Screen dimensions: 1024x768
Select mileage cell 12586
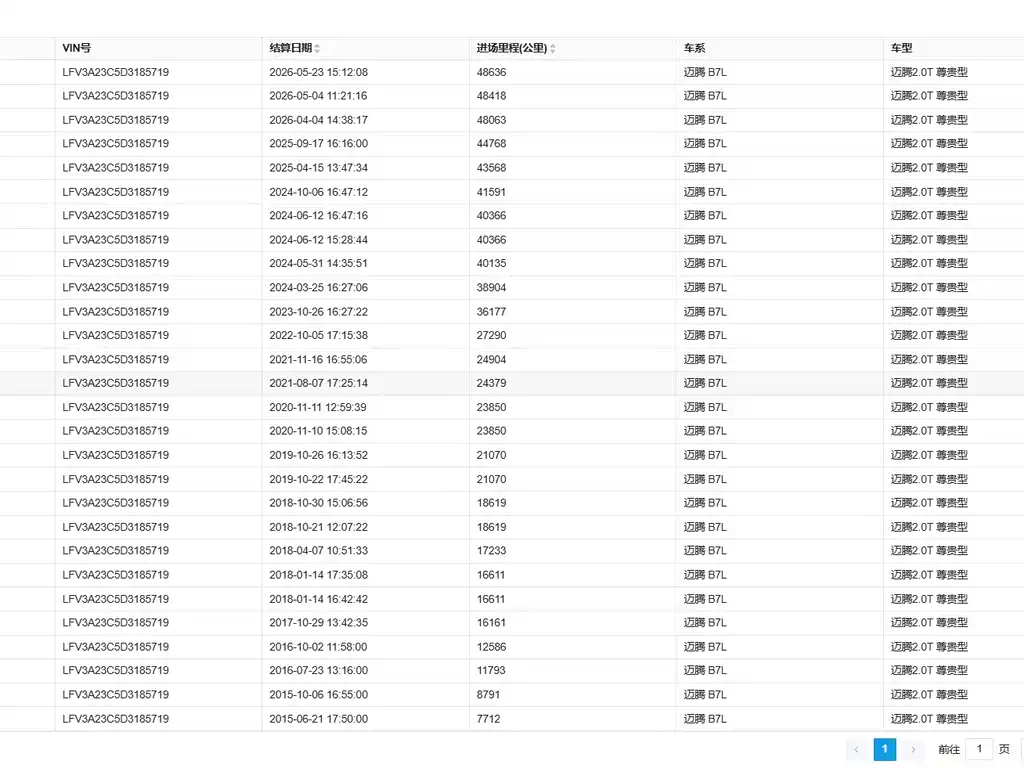491,647
